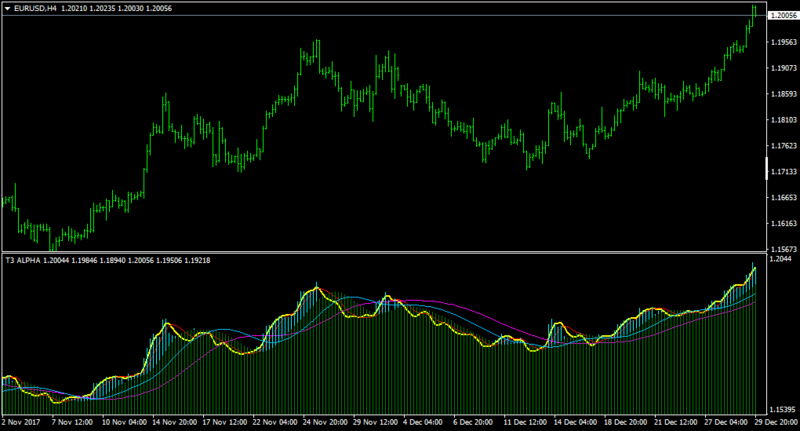This screenshot has width=800, height=431.
Task: Select the 24 Nov 20:00 time marker
Action: 325,422
